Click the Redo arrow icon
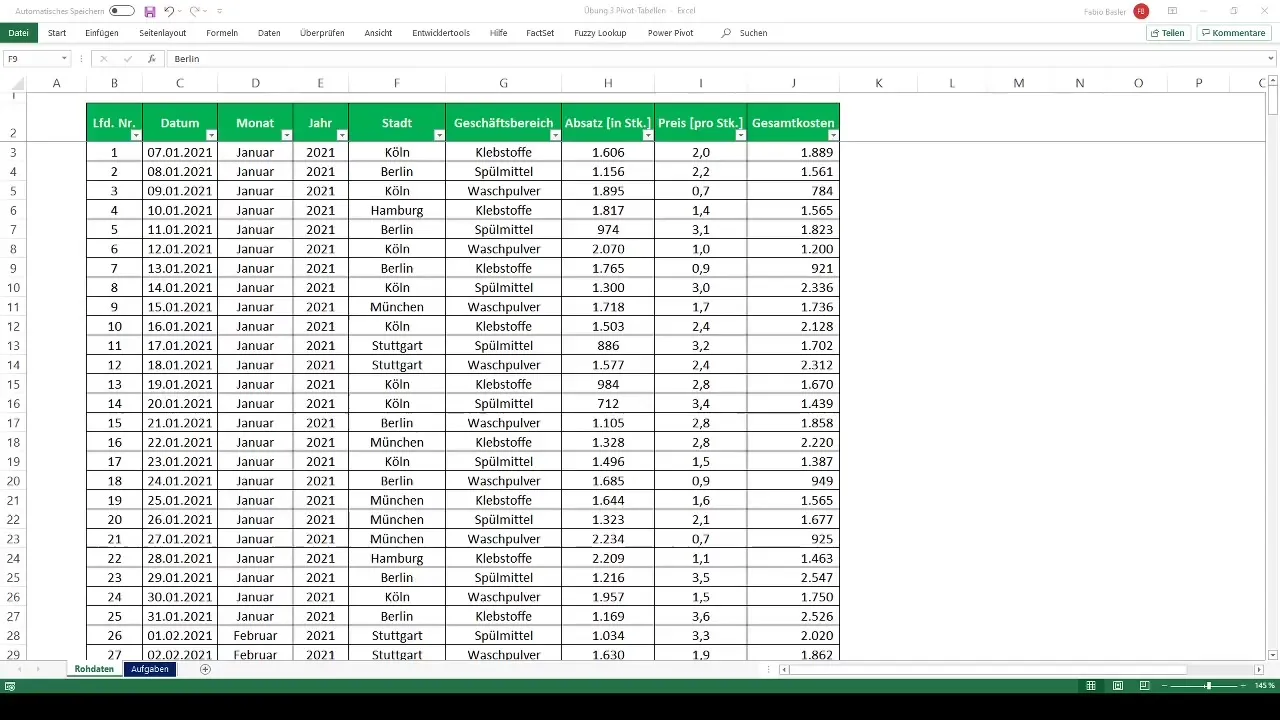This screenshot has width=1280, height=720. click(194, 11)
